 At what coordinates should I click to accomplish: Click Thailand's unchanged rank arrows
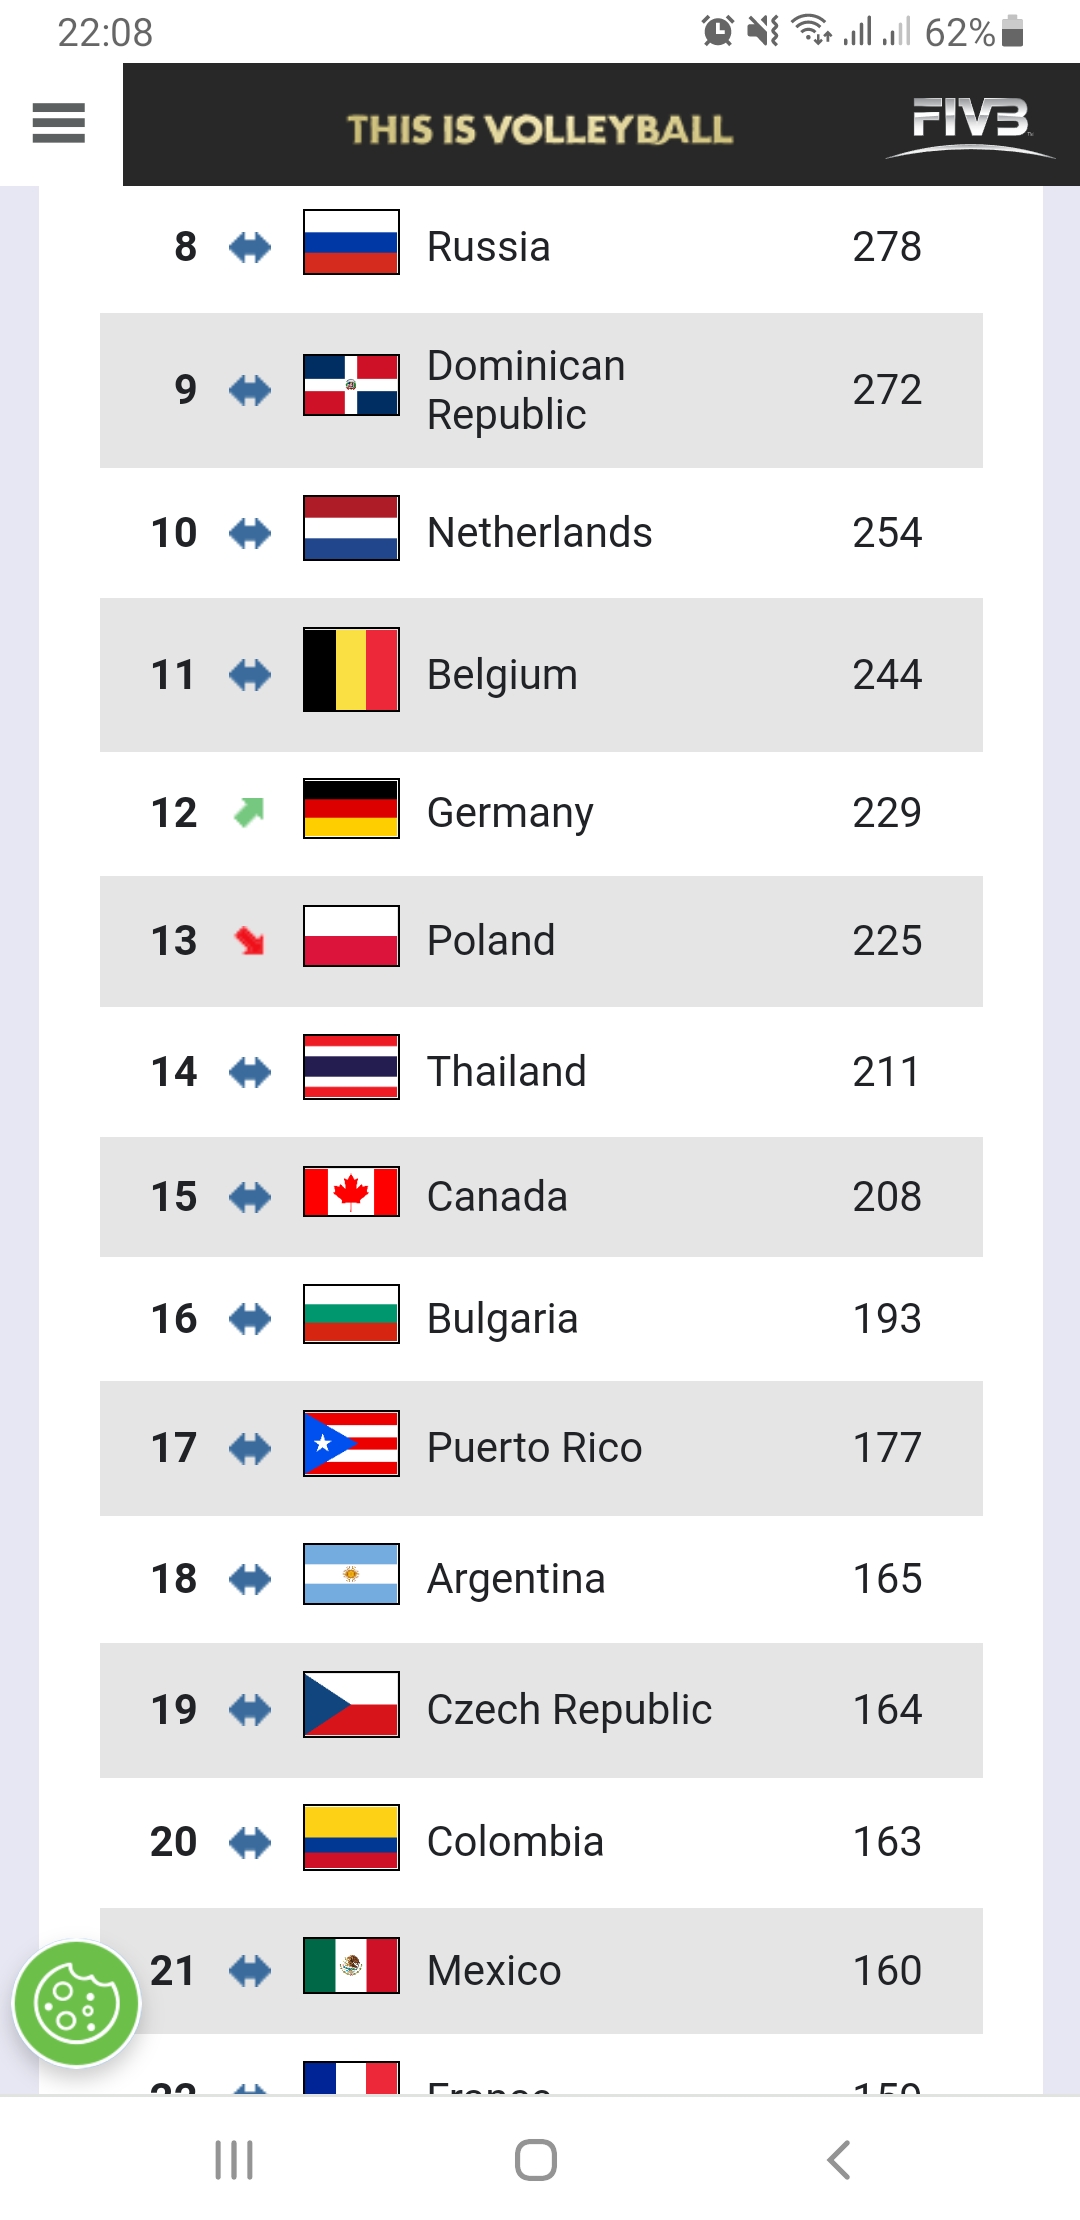[249, 1073]
